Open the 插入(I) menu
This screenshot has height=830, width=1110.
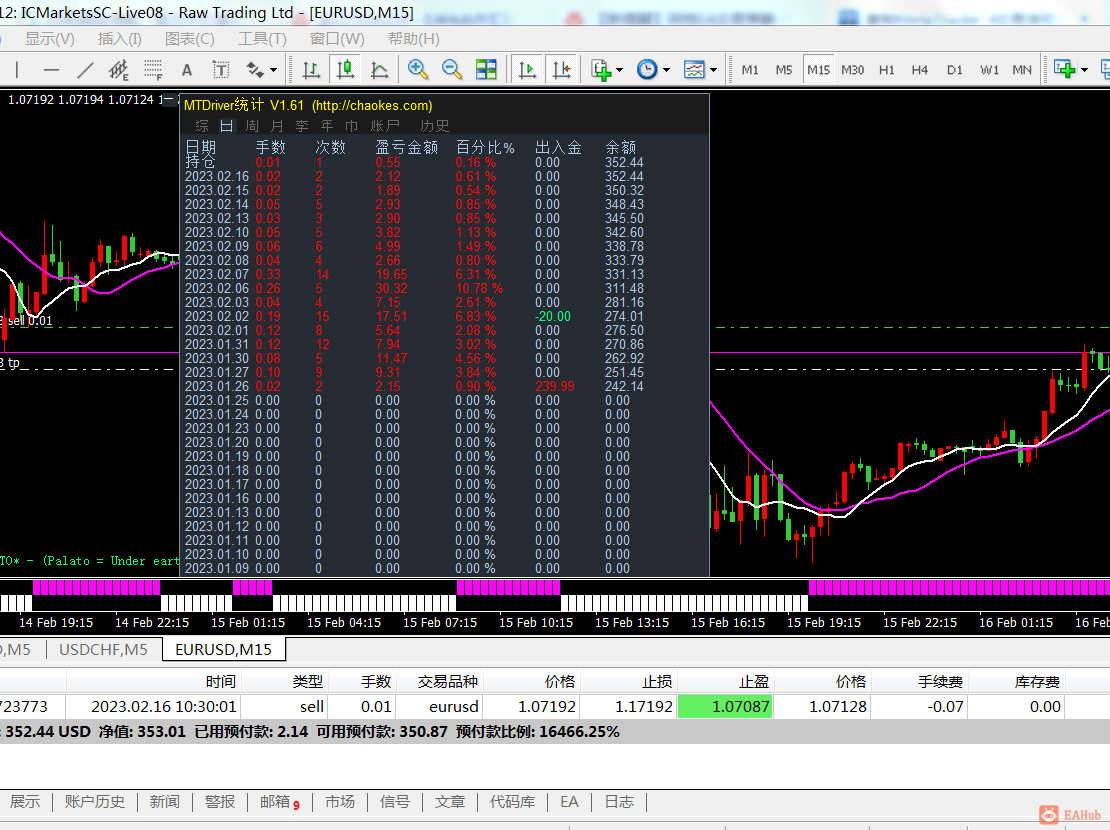tap(120, 39)
